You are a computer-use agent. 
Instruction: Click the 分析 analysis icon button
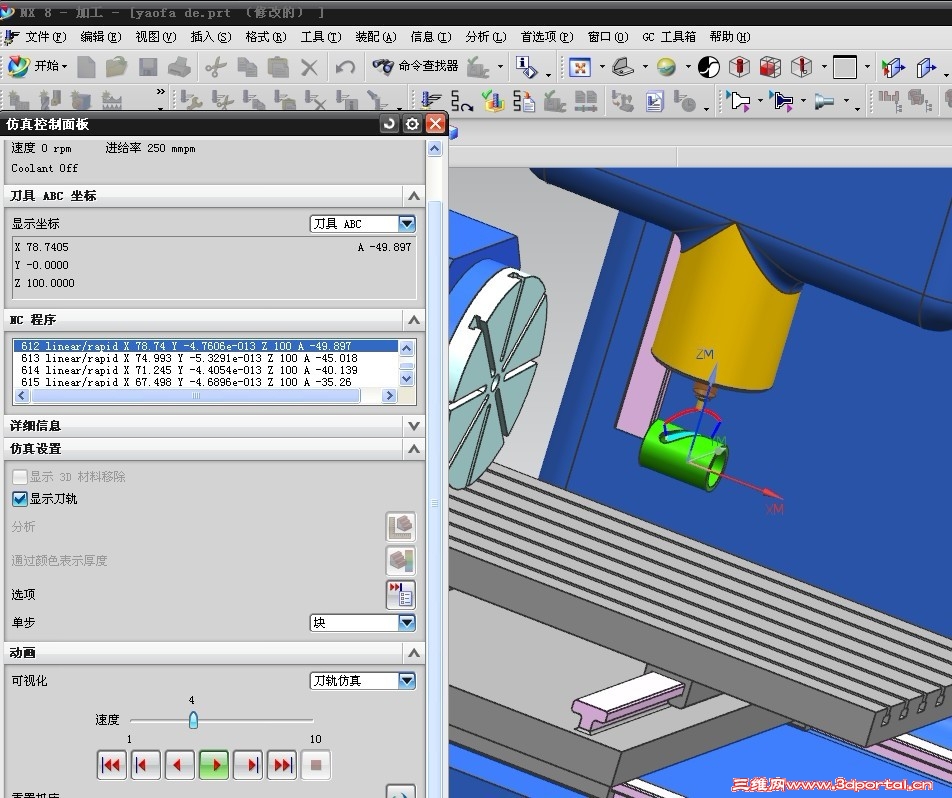[401, 527]
